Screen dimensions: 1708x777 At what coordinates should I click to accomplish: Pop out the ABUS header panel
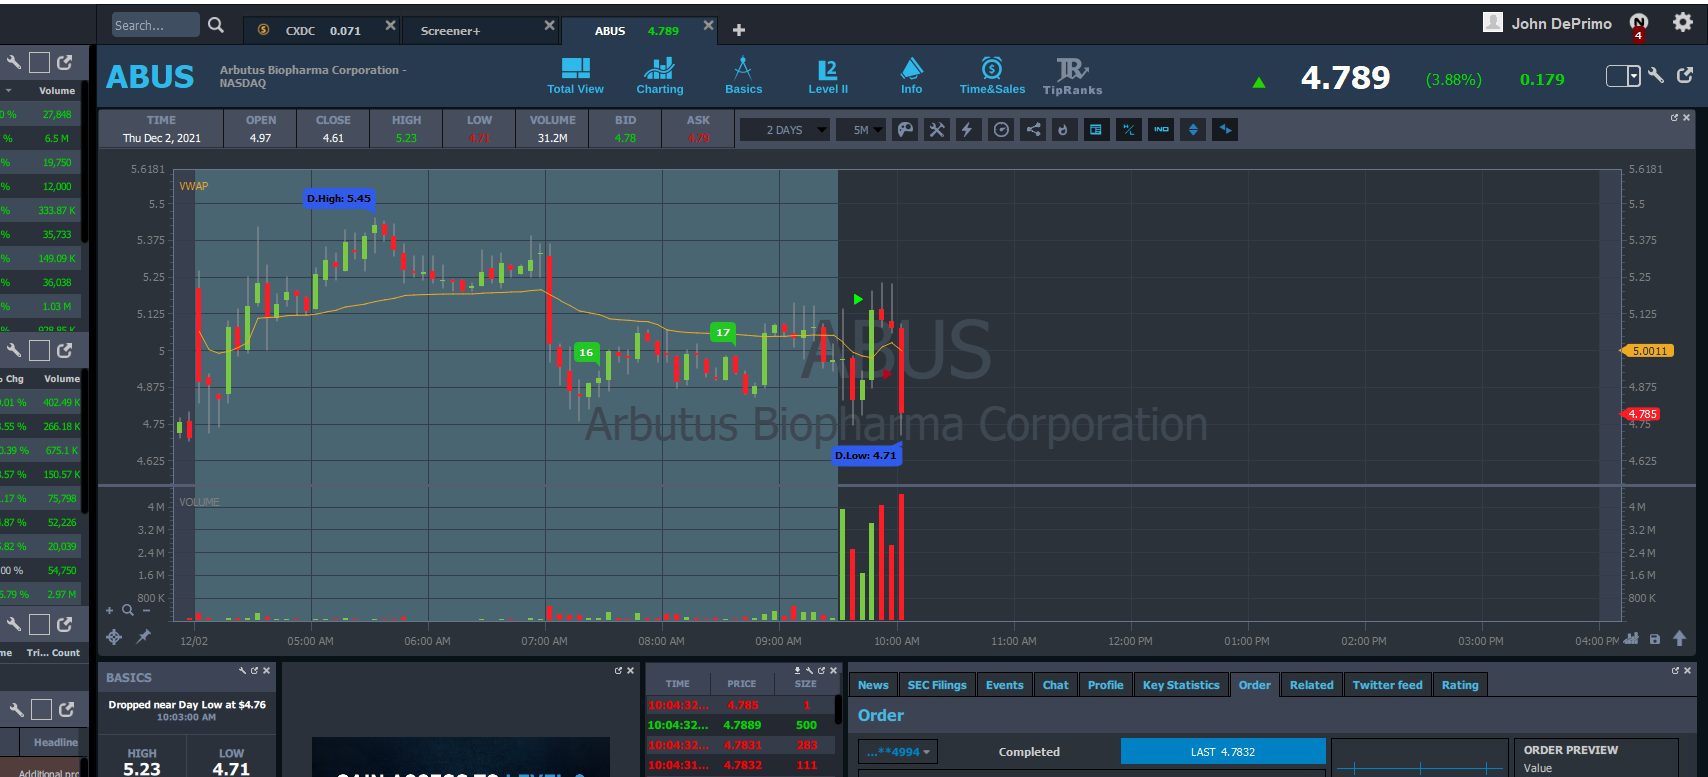click(x=1685, y=75)
